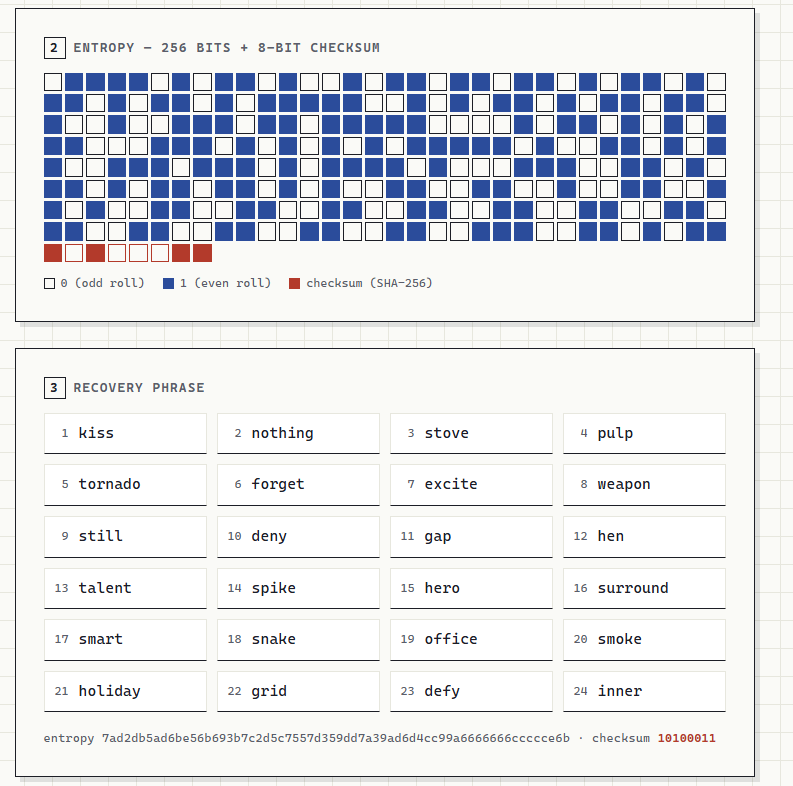Image resolution: width=793 pixels, height=786 pixels.
Task: Toggle the first red checksum bit cell
Action: click(53, 253)
